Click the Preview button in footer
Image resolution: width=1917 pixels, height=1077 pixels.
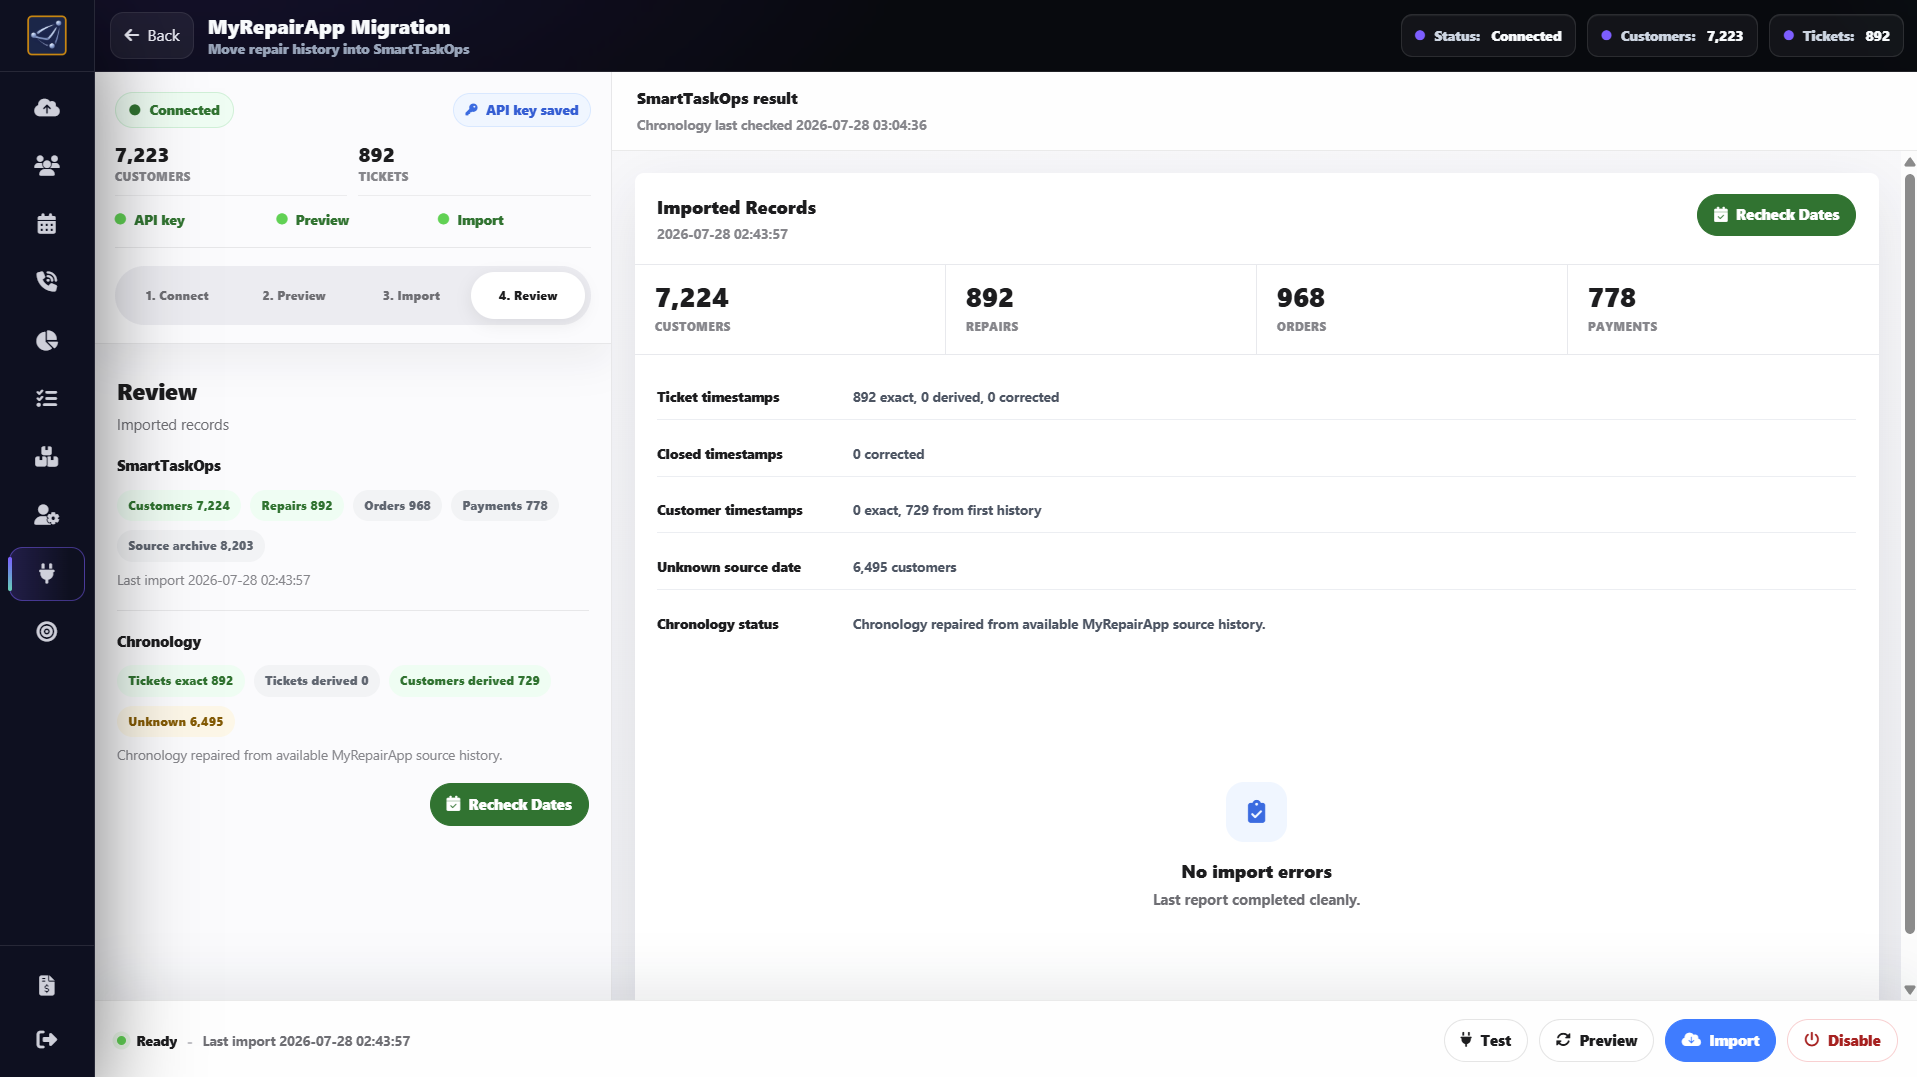click(x=1596, y=1041)
